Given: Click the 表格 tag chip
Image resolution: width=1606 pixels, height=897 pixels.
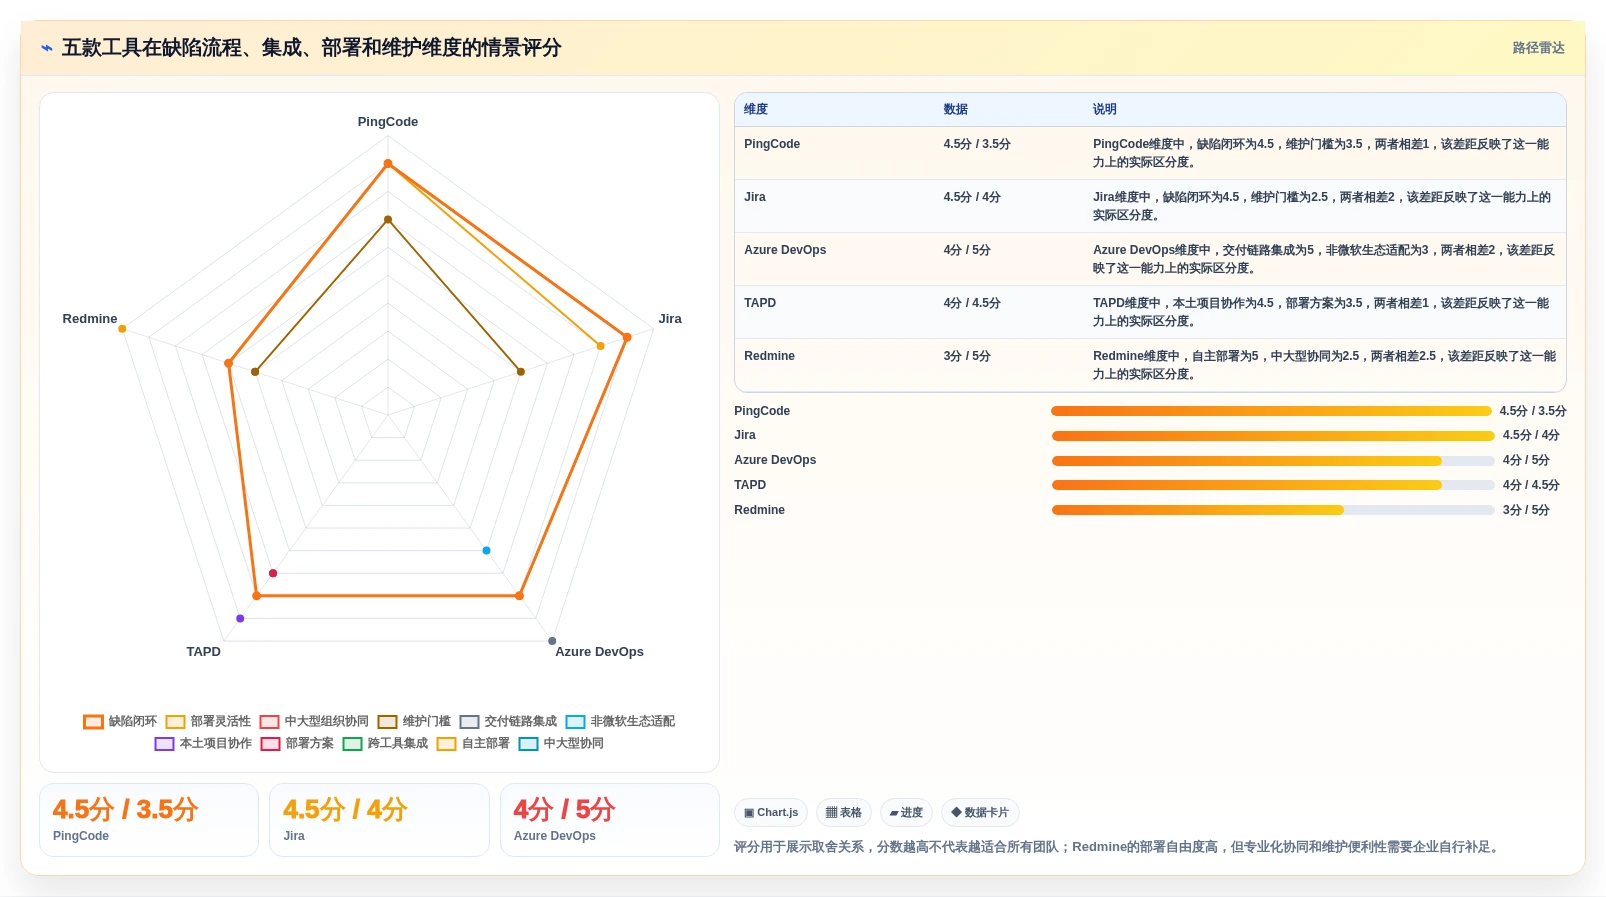Looking at the screenshot, I should [x=844, y=813].
